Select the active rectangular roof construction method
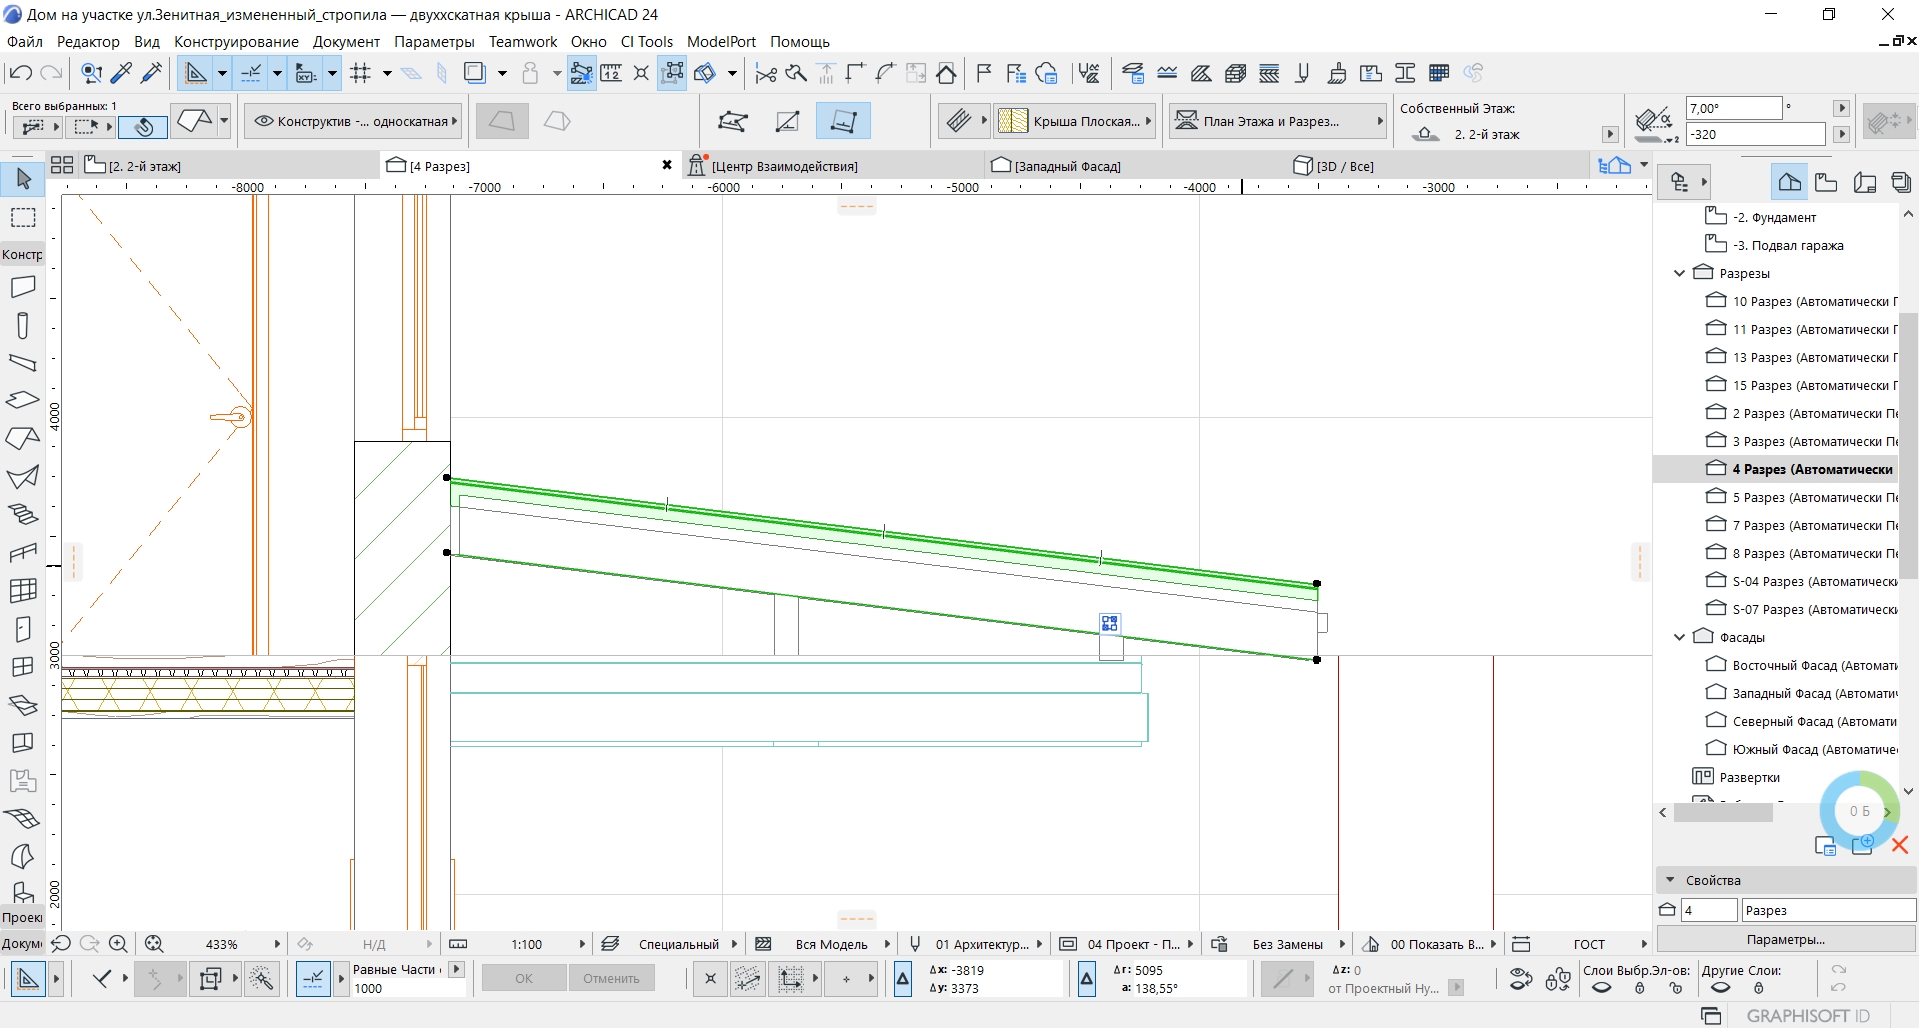This screenshot has height=1028, width=1919. [x=843, y=121]
